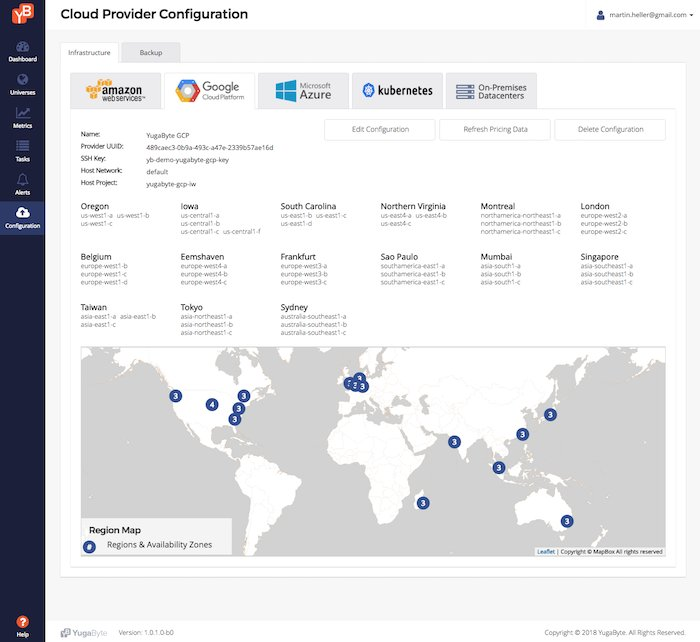
Task: Click the Northern Virginia region heading
Action: click(x=413, y=206)
